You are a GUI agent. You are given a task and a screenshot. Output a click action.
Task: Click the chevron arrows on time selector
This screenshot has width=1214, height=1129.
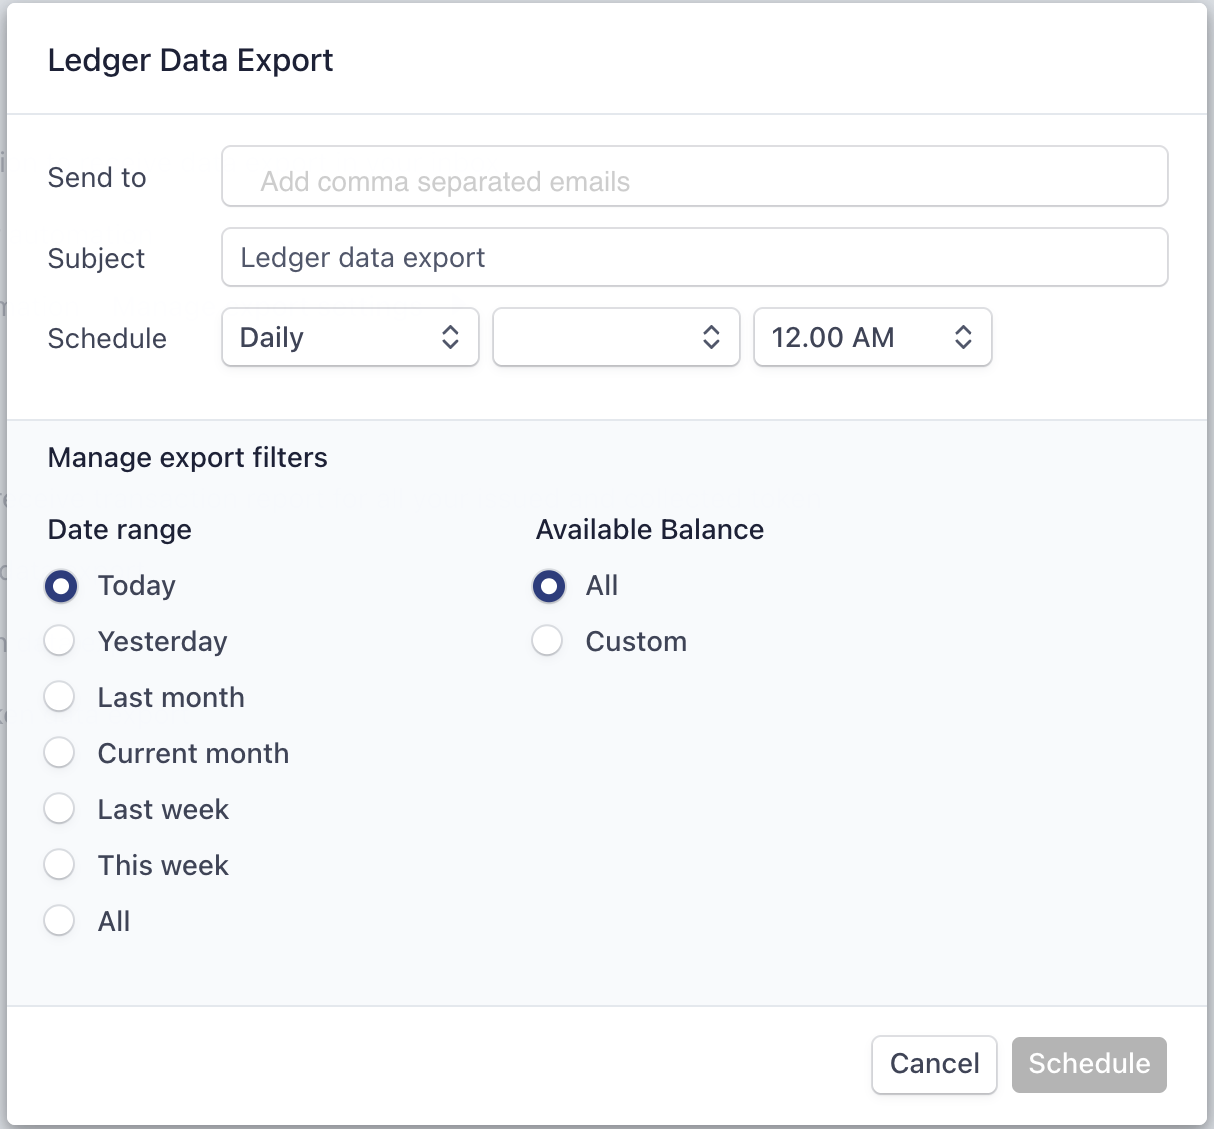(962, 338)
